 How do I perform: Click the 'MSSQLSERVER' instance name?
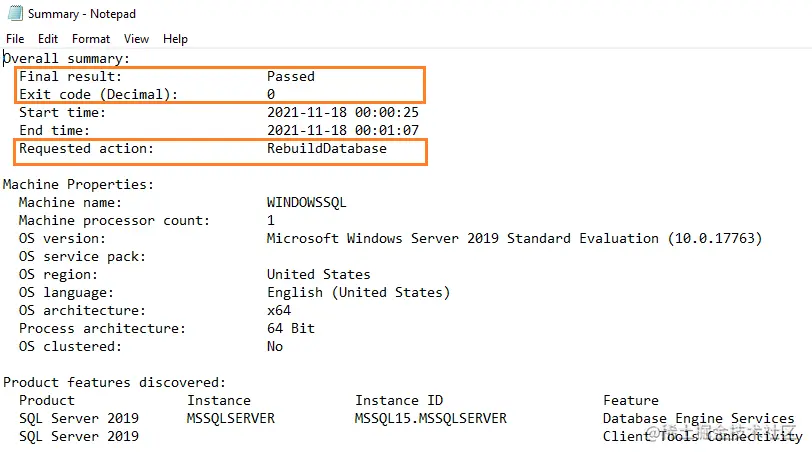click(x=231, y=419)
